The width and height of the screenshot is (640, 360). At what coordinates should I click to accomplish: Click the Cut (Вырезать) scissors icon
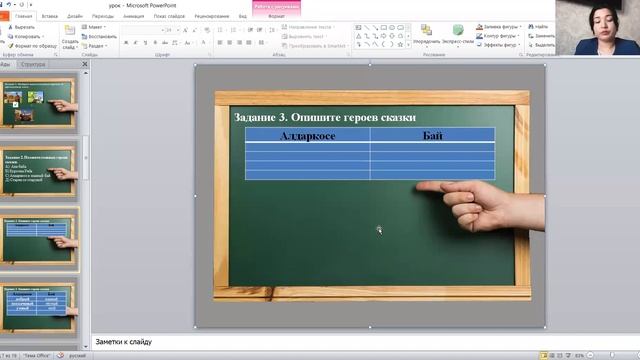(x=11, y=27)
